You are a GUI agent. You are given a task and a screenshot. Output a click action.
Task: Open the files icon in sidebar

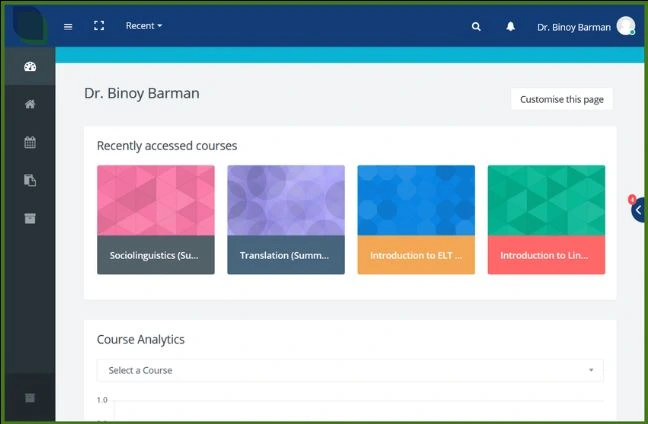coord(30,180)
